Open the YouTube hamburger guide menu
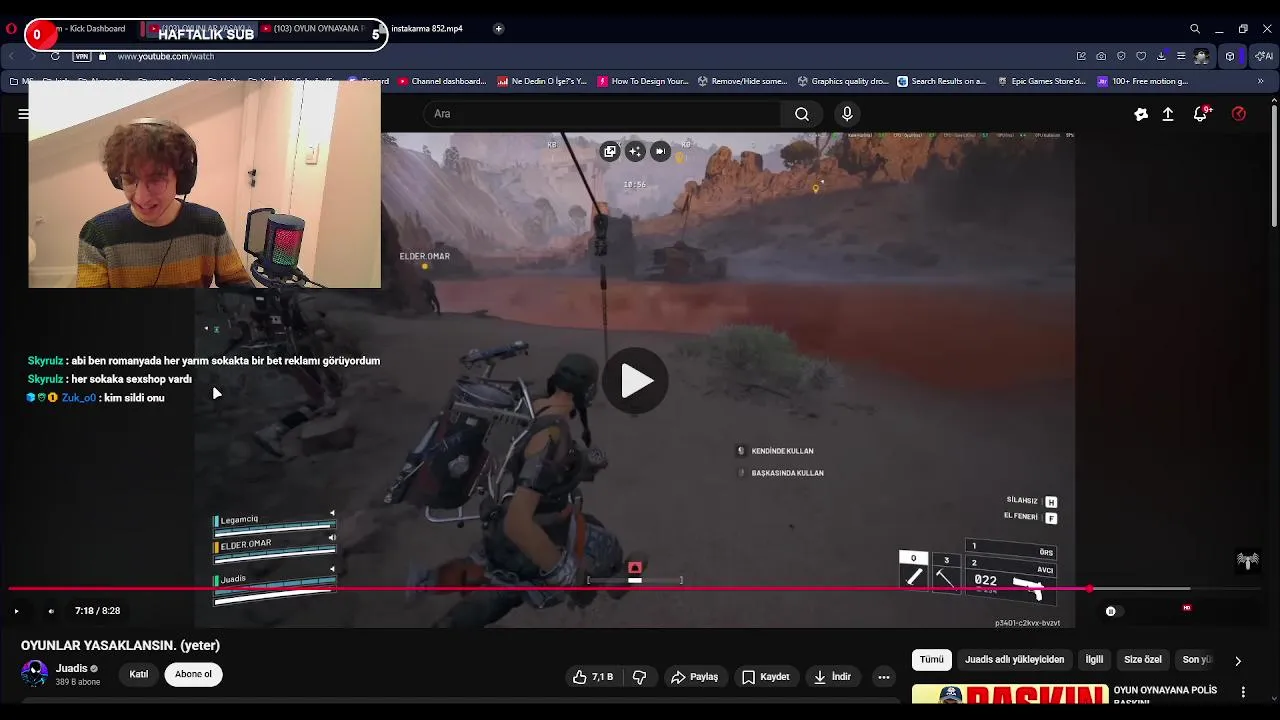 23,114
